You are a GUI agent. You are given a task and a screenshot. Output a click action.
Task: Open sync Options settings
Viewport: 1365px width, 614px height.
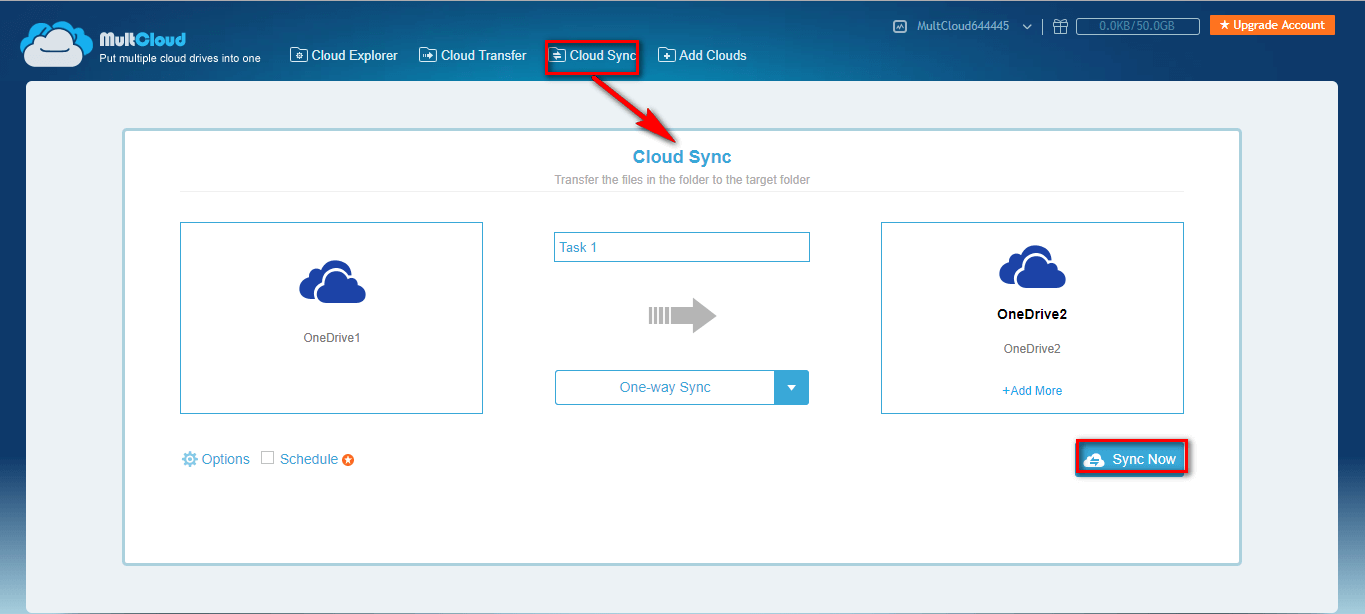(x=216, y=459)
